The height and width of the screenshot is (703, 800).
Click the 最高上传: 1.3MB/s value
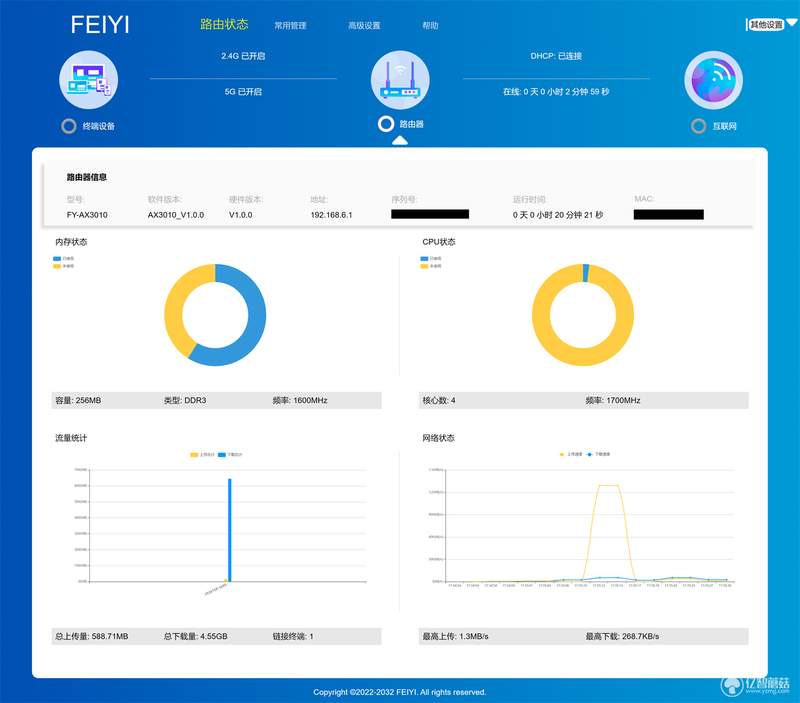tap(455, 636)
